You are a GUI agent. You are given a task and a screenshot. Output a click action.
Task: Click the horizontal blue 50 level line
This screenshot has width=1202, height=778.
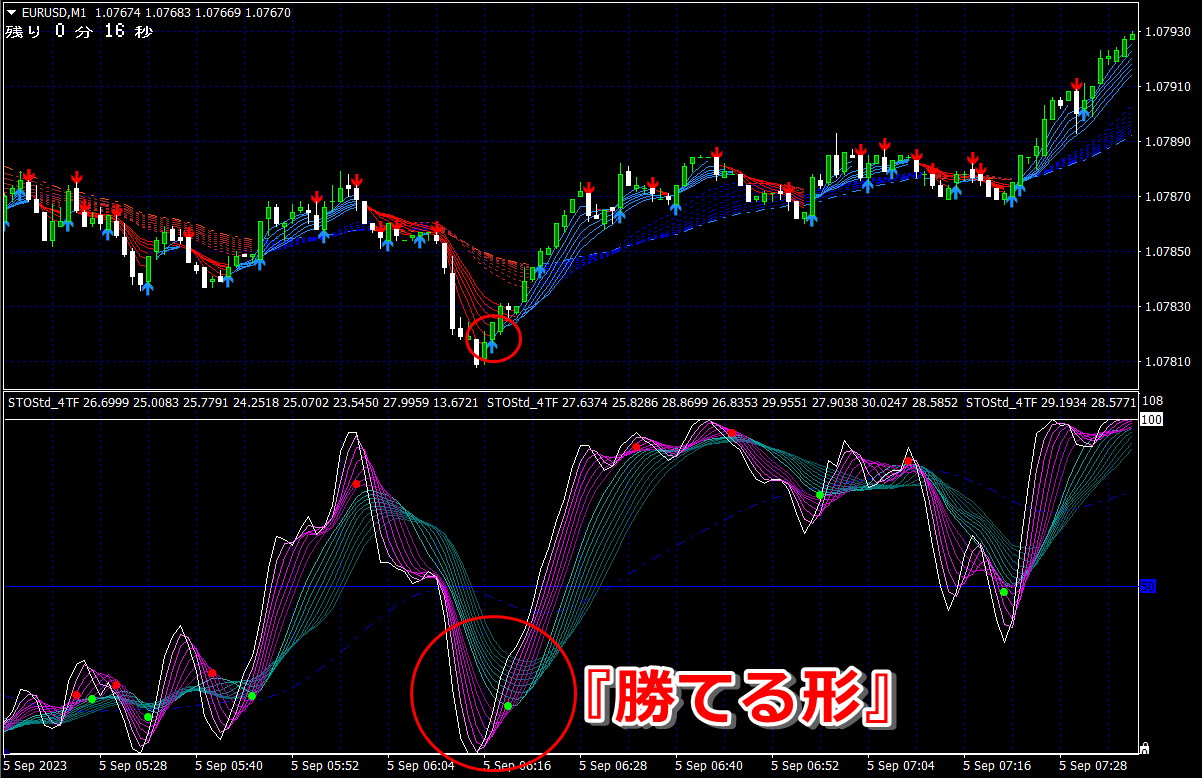click(x=571, y=587)
